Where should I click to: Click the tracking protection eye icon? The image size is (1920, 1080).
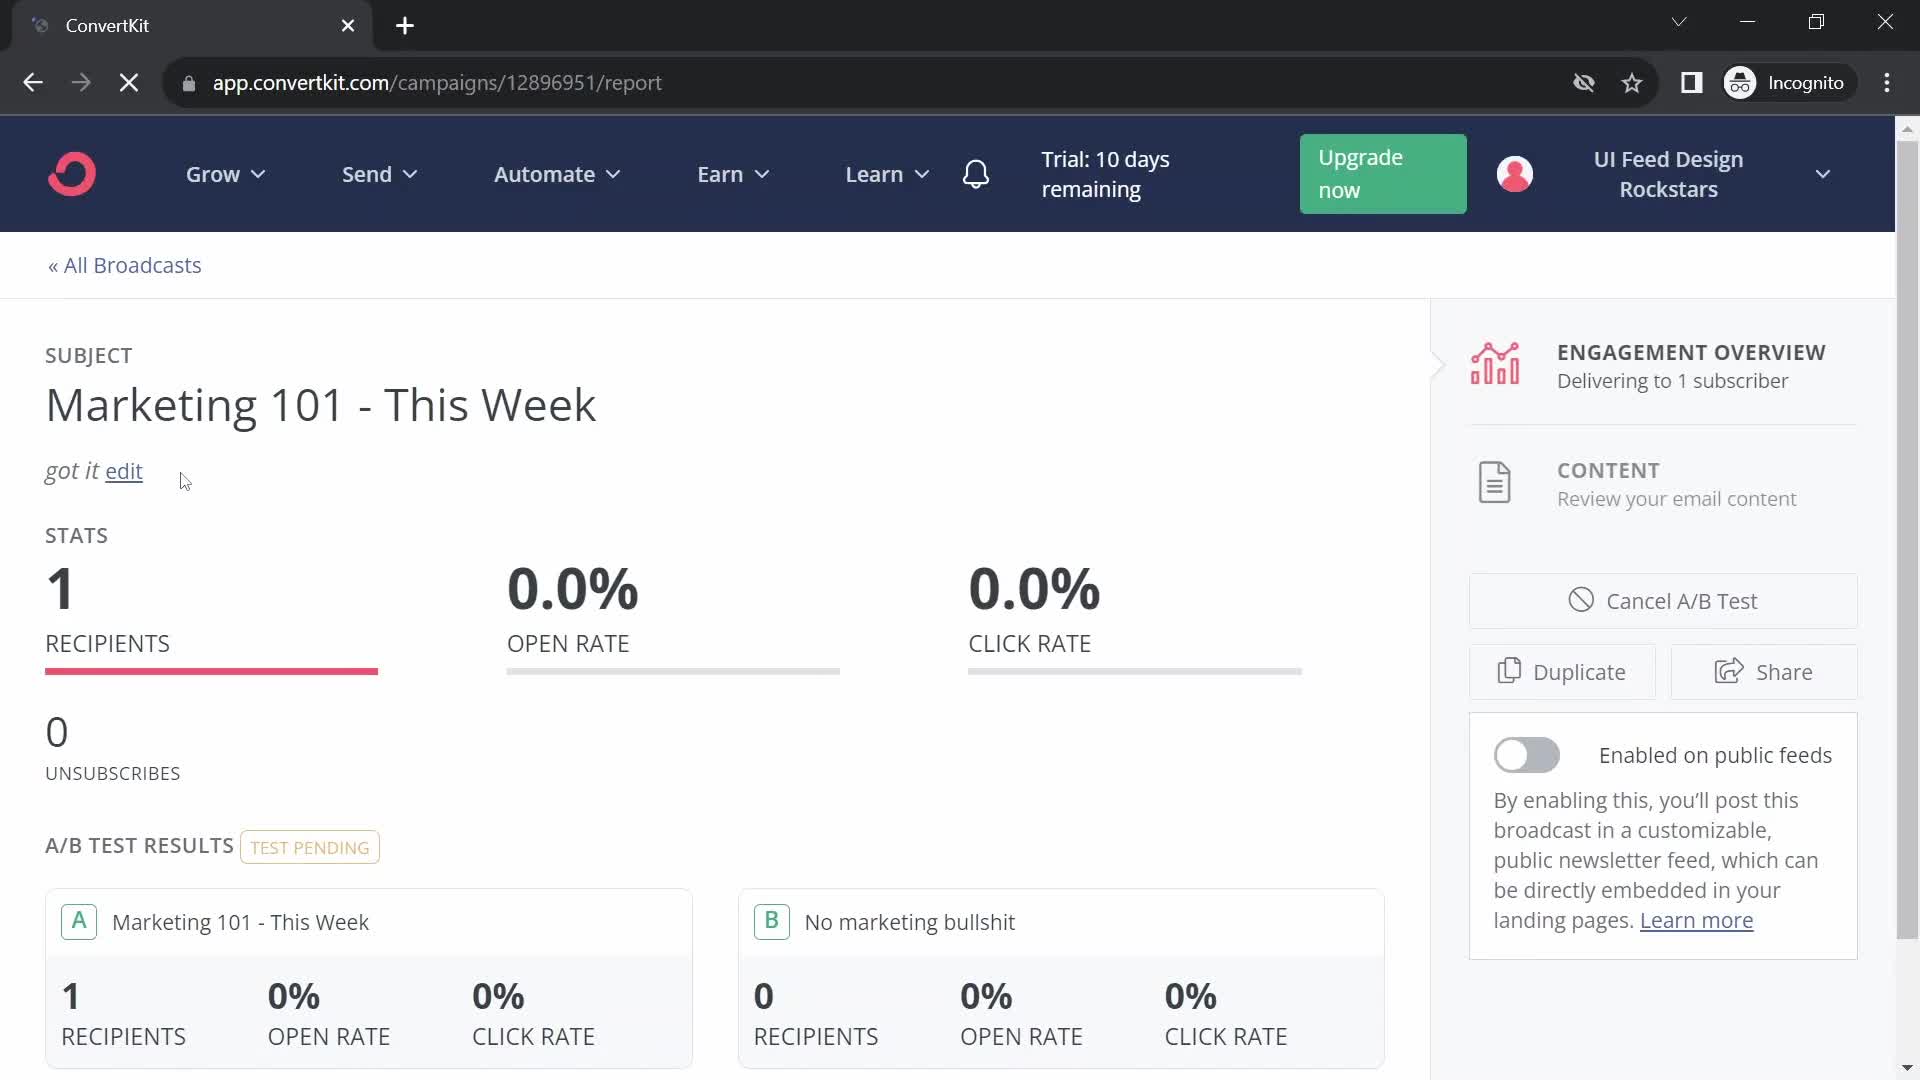tap(1583, 83)
